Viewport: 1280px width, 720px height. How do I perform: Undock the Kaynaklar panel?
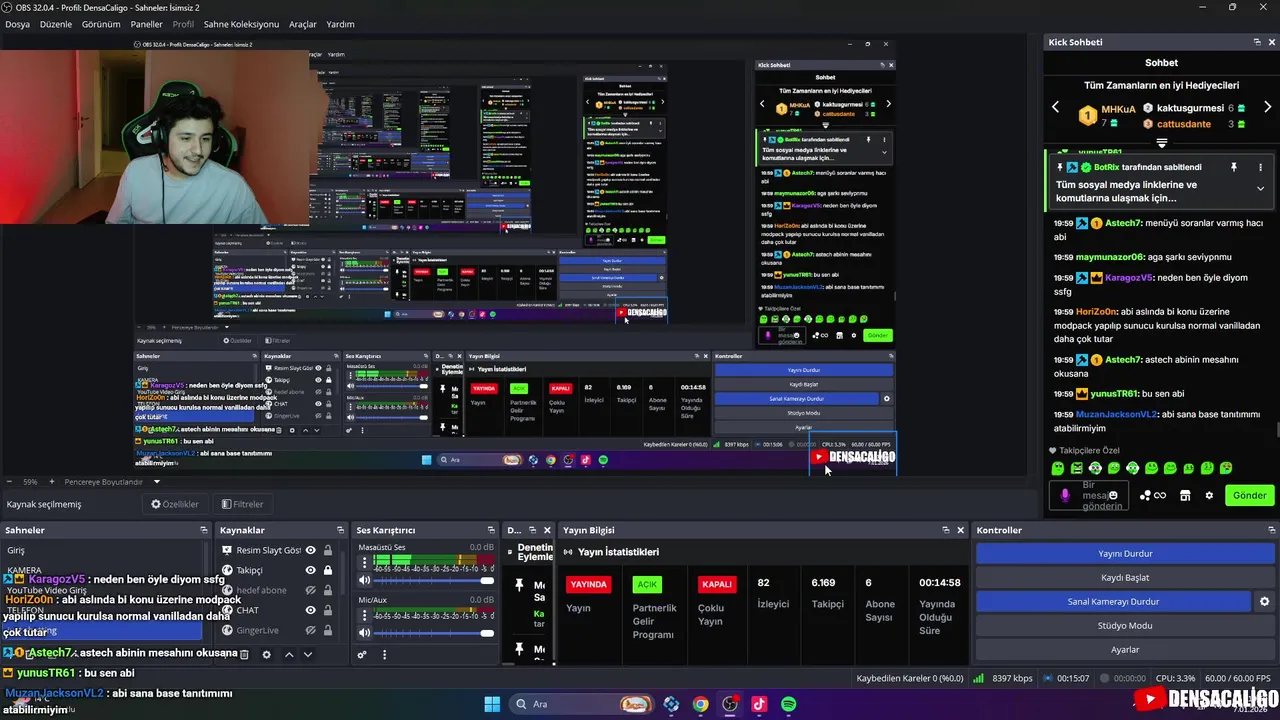(x=339, y=530)
